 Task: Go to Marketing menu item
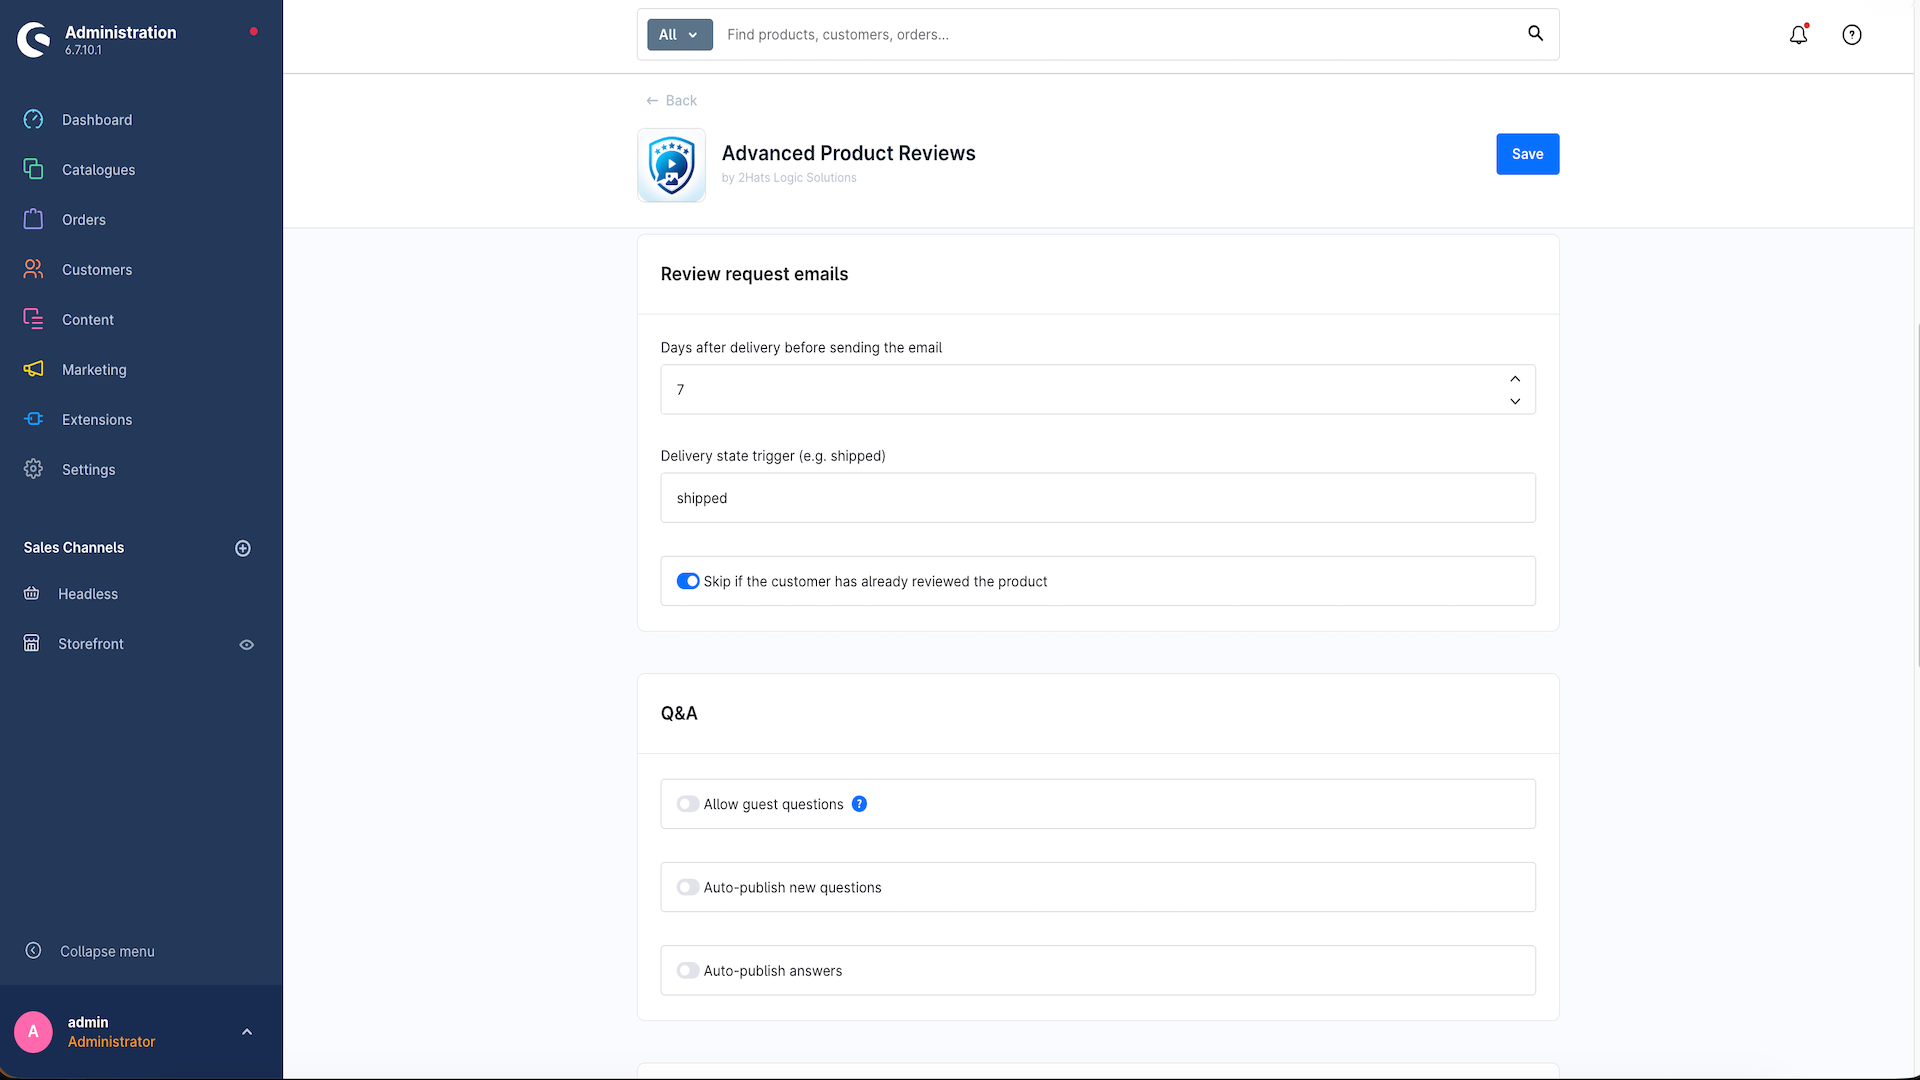(94, 370)
